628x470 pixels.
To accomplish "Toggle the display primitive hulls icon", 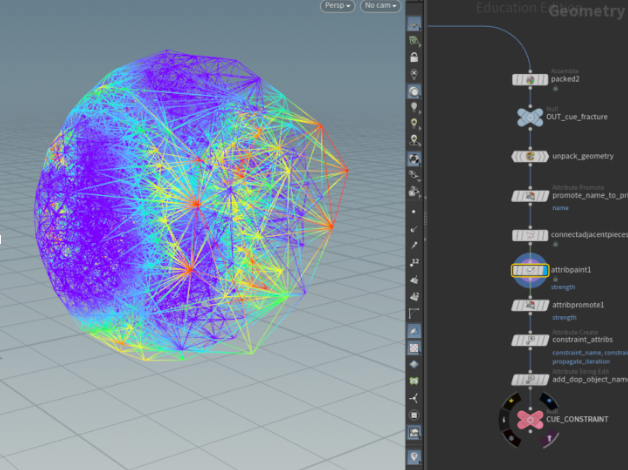I will coord(414,313).
